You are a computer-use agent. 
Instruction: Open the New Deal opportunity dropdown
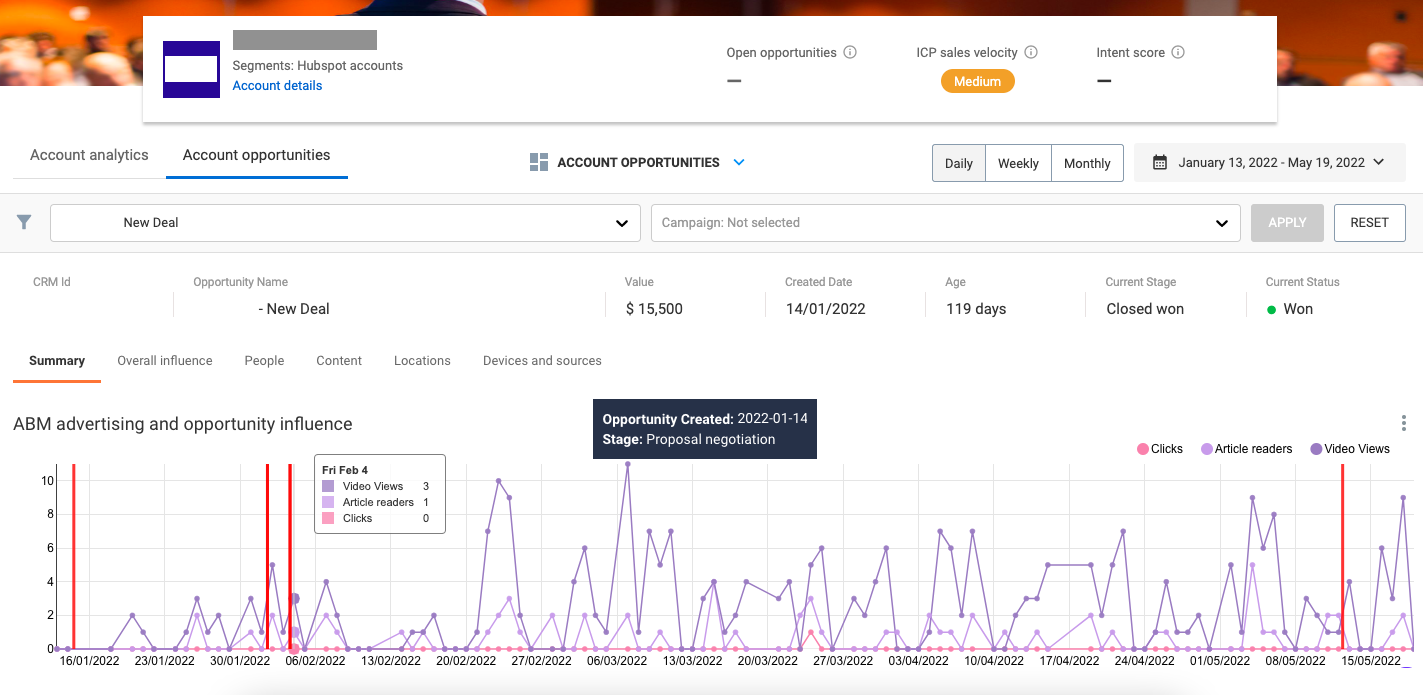pyautogui.click(x=345, y=223)
